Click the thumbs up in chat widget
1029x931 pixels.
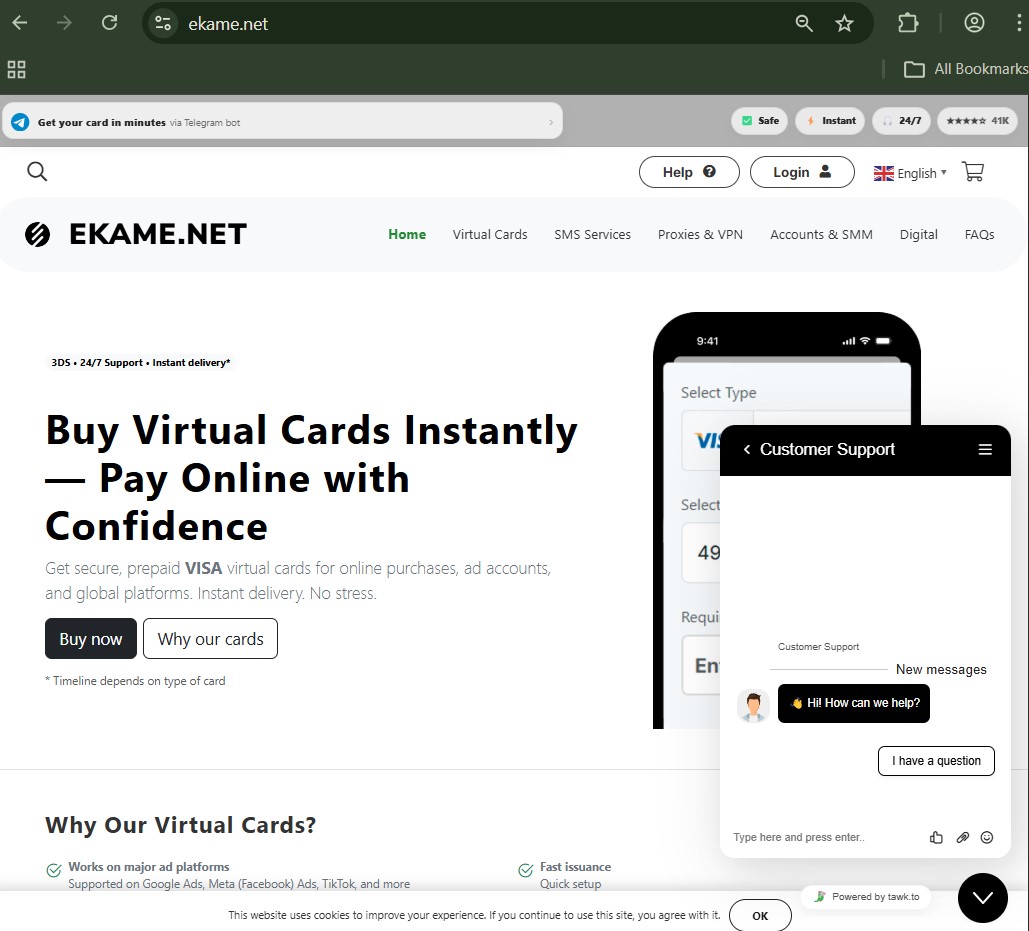click(x=936, y=837)
